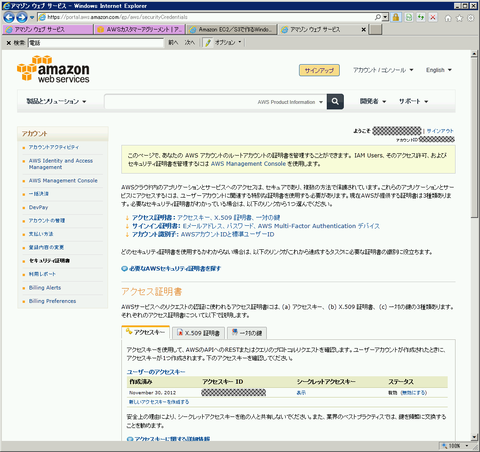
Task: Open the recent pages dropdown beside Forward arrow
Action: (x=32, y=17)
